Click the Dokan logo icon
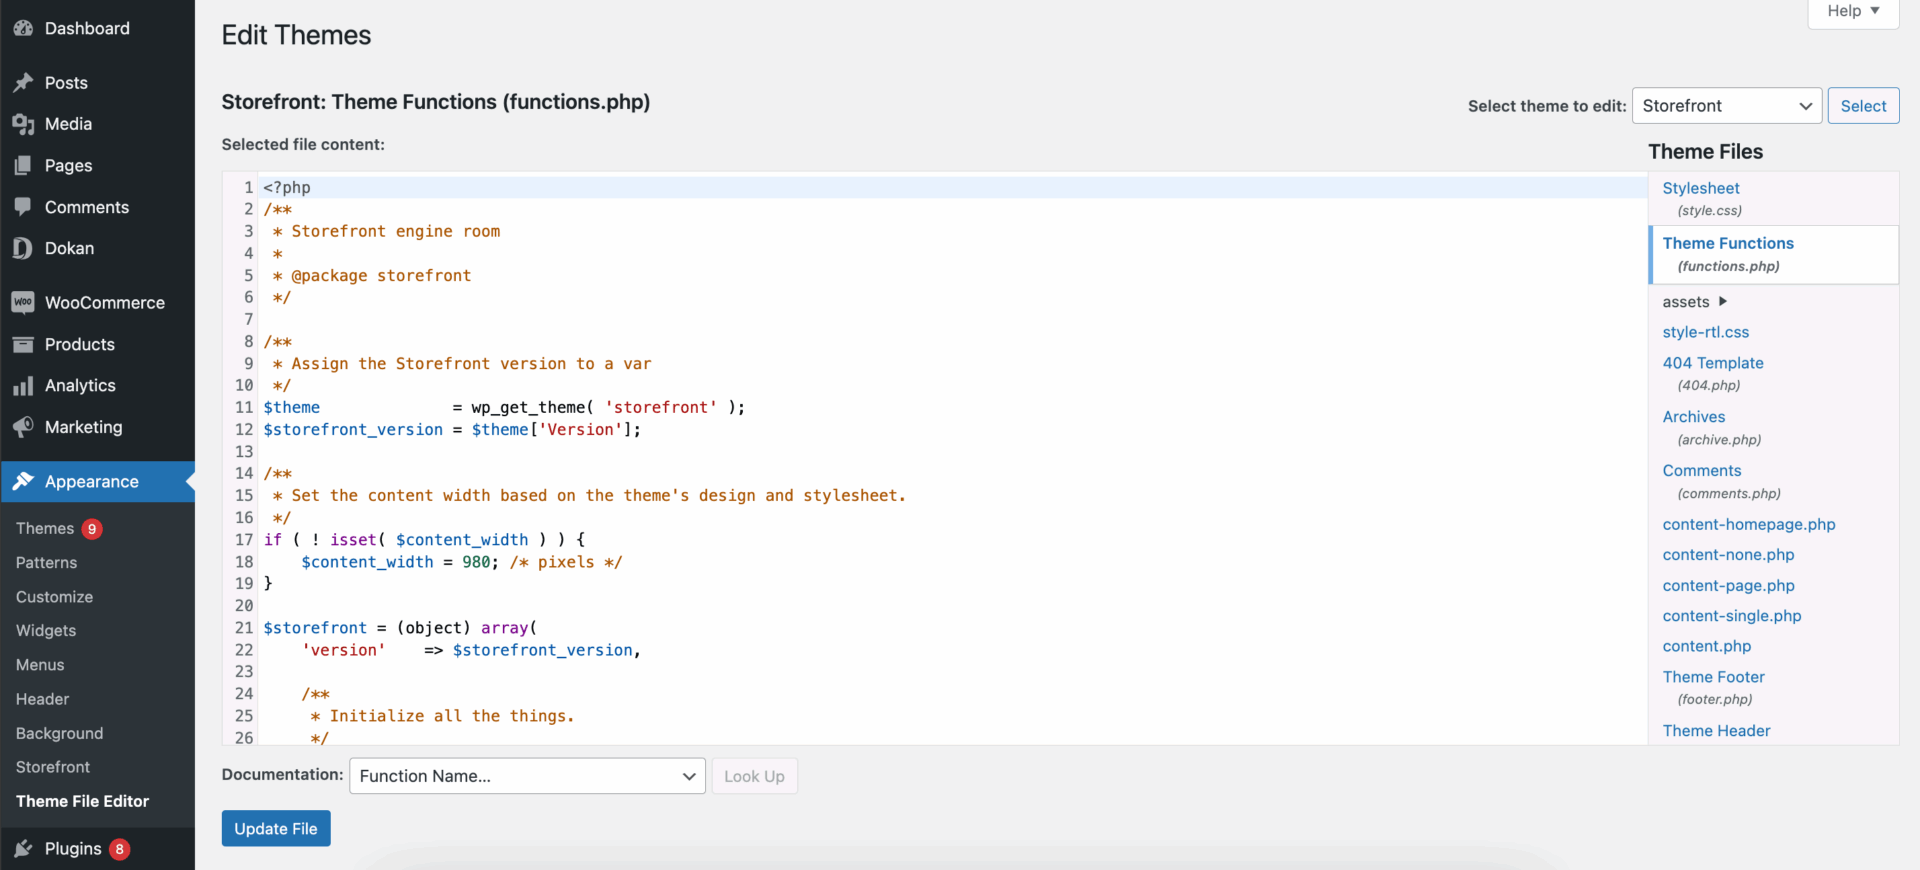The height and width of the screenshot is (870, 1920). (x=23, y=248)
